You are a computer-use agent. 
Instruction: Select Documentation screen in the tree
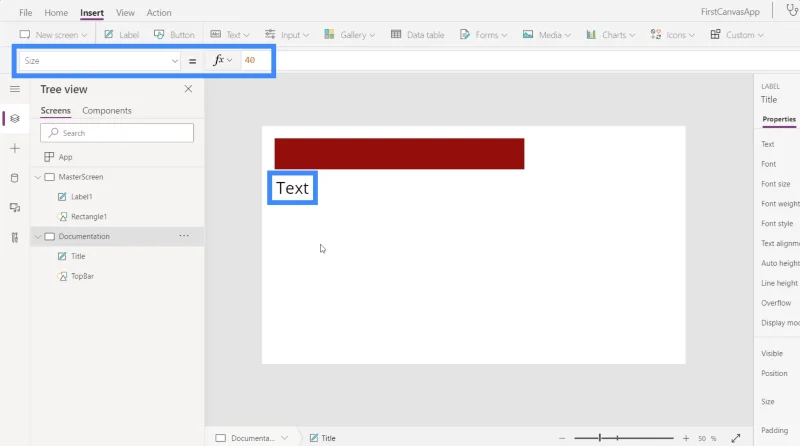[x=84, y=236]
